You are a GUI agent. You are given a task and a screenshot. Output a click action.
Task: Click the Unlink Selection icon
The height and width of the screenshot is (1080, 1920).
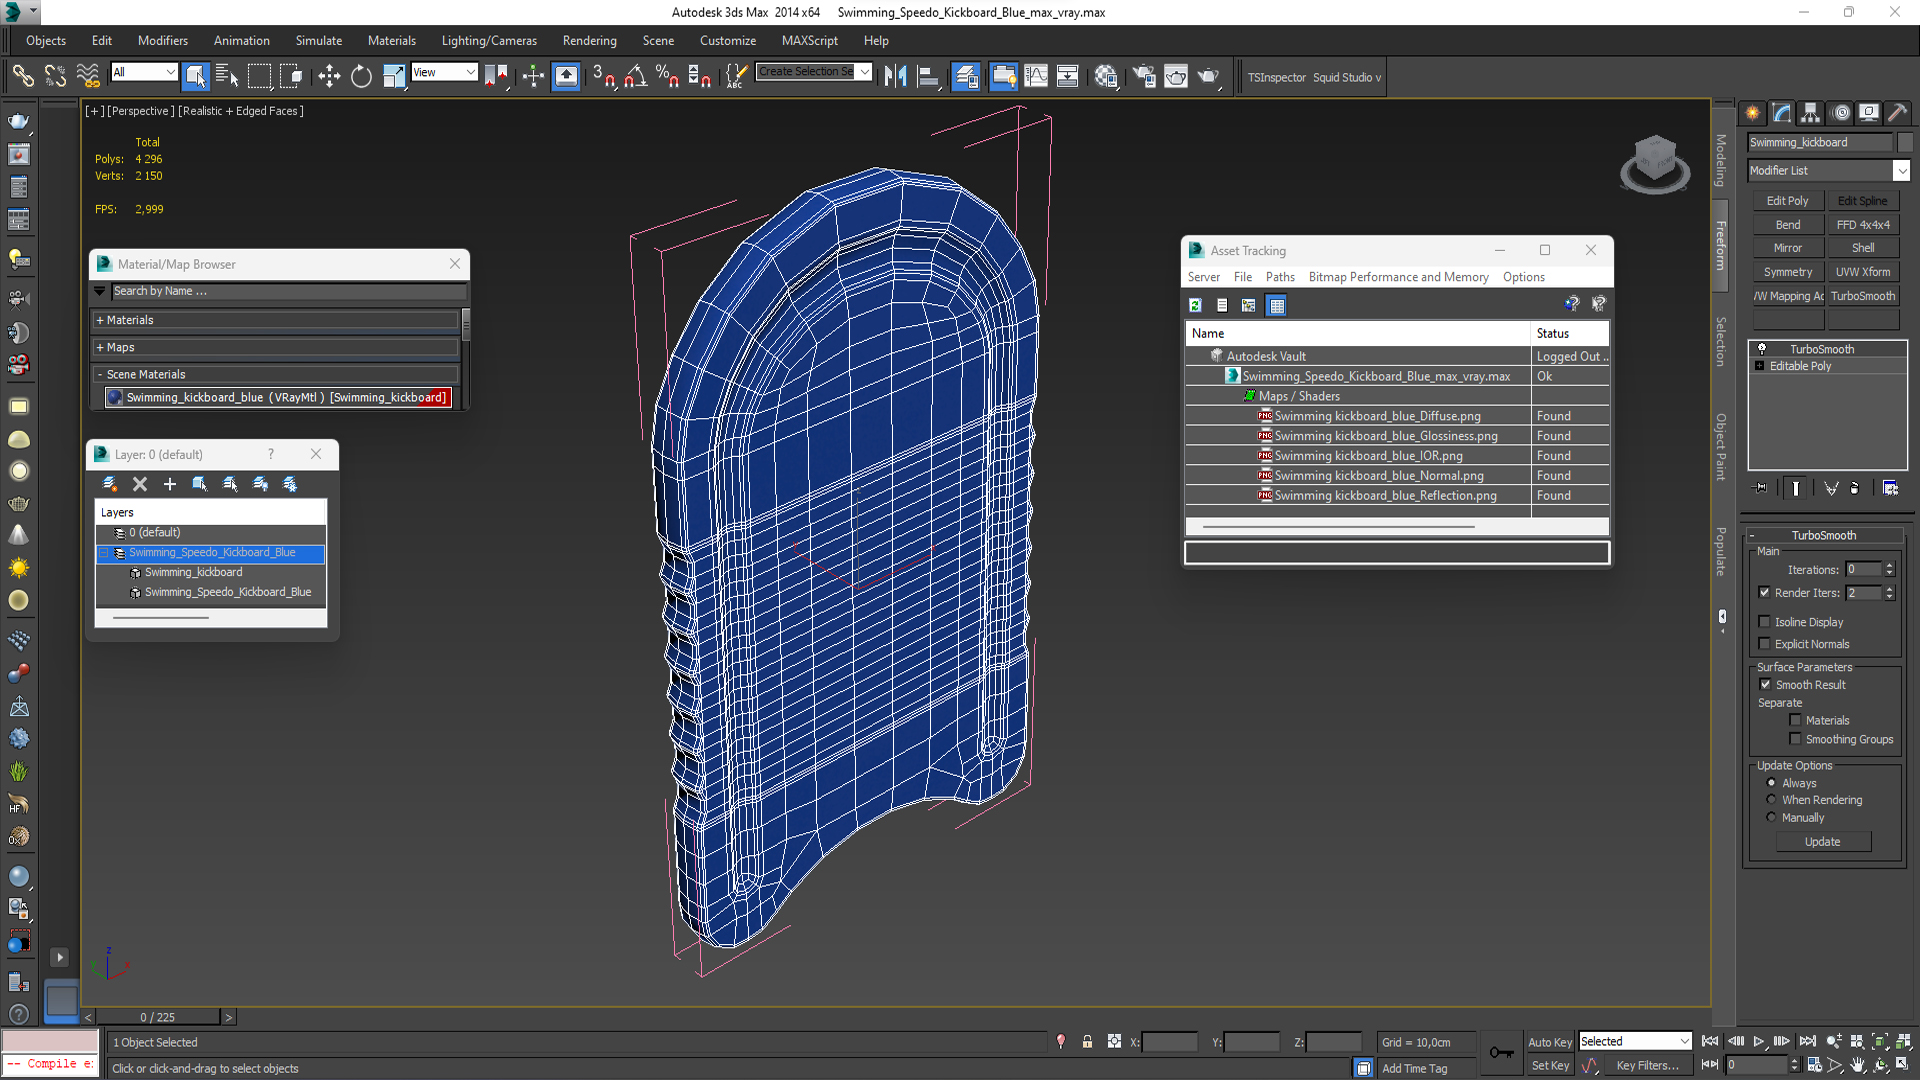(x=55, y=76)
